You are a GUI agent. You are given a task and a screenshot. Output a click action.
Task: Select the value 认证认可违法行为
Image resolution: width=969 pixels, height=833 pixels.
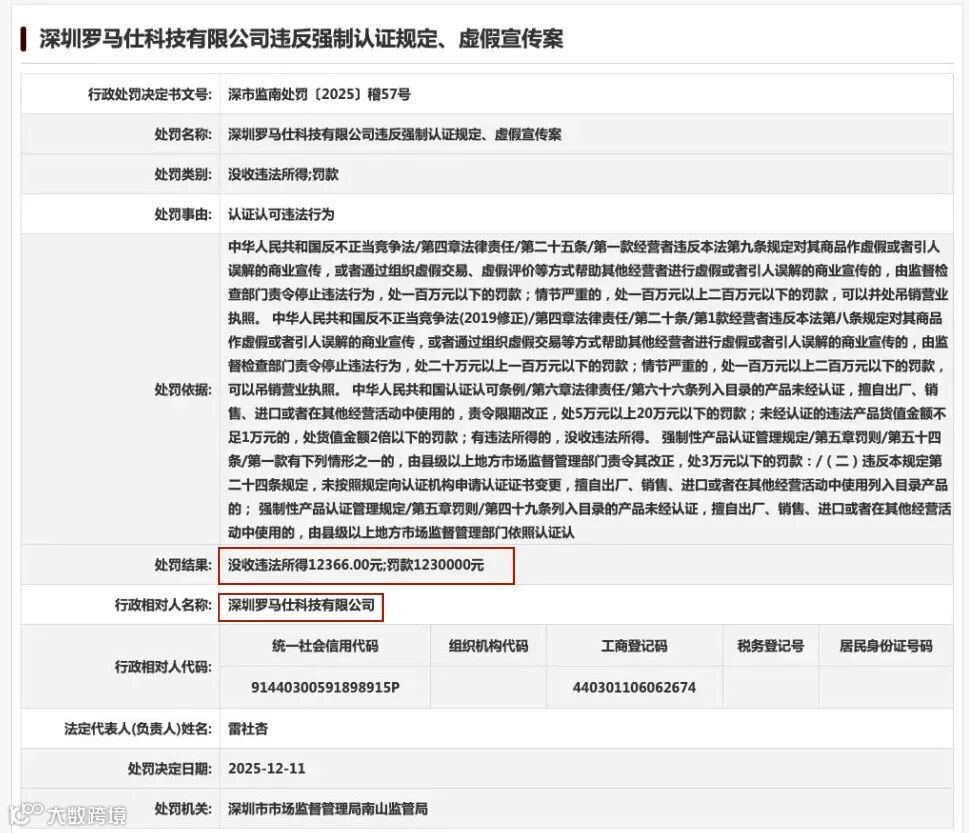pyautogui.click(x=281, y=214)
